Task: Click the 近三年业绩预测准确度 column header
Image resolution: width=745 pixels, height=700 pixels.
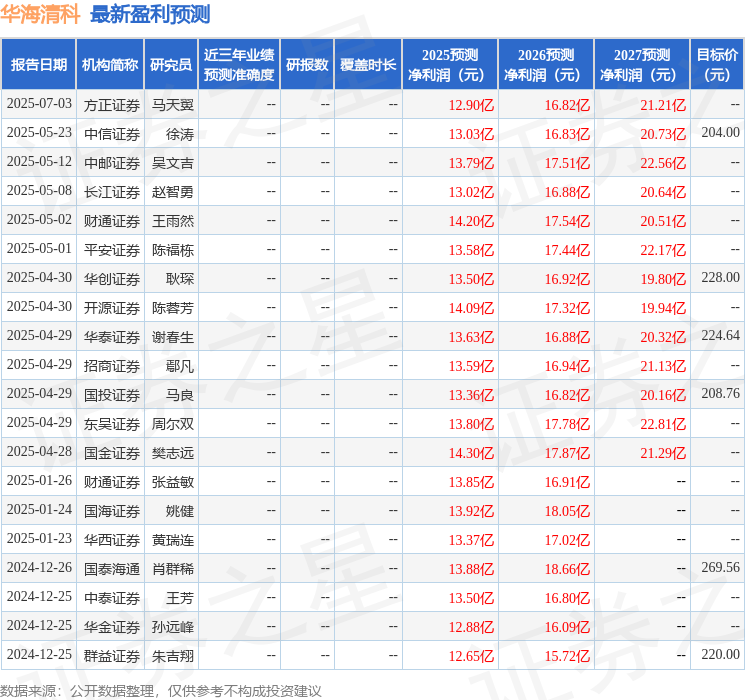Action: click(239, 65)
